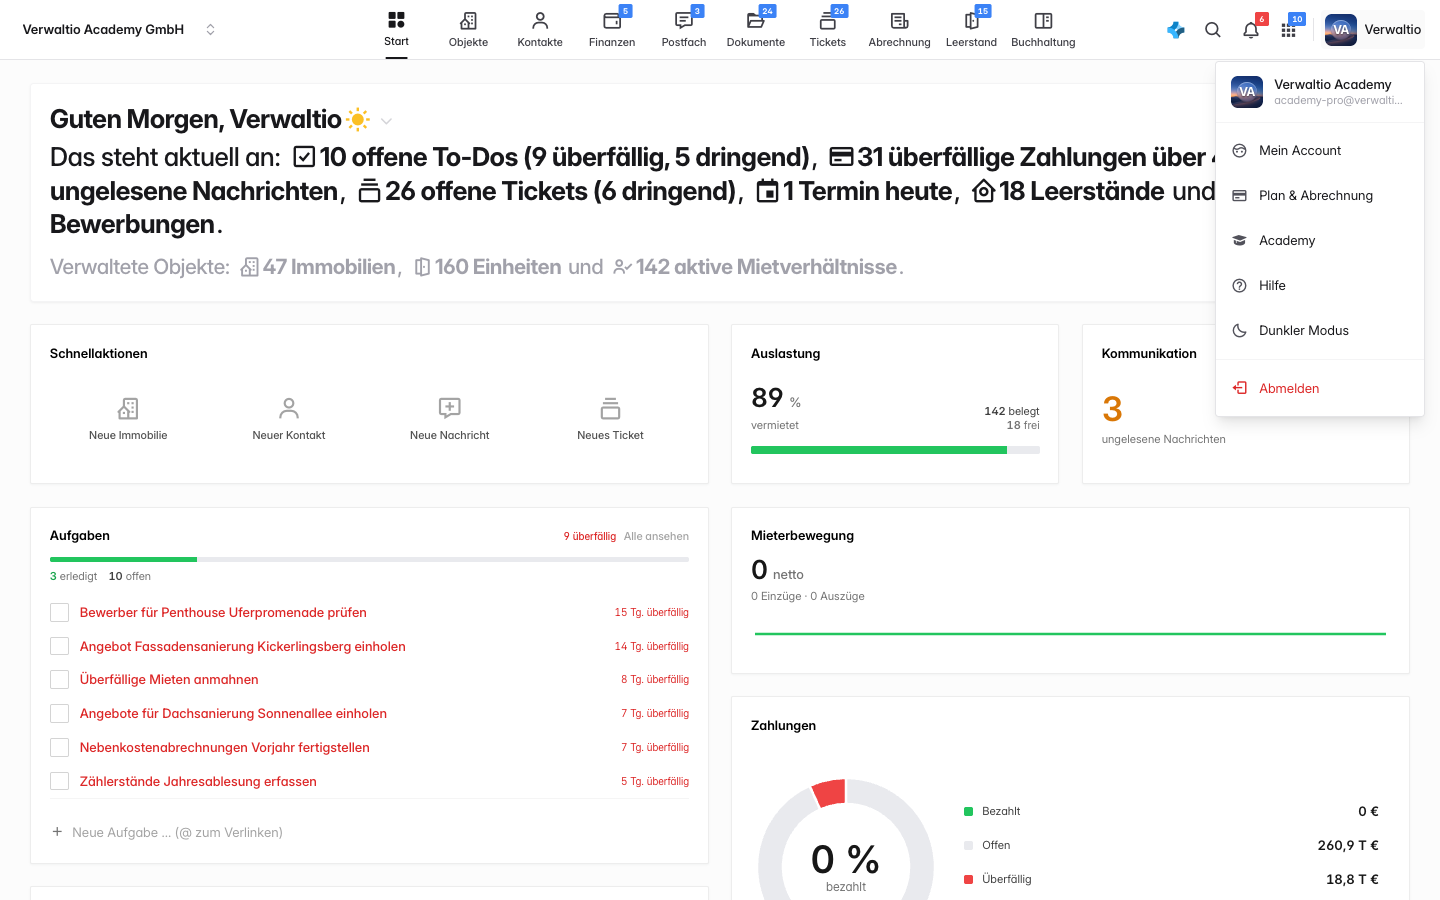Open the Dokumente section

[x=756, y=30]
